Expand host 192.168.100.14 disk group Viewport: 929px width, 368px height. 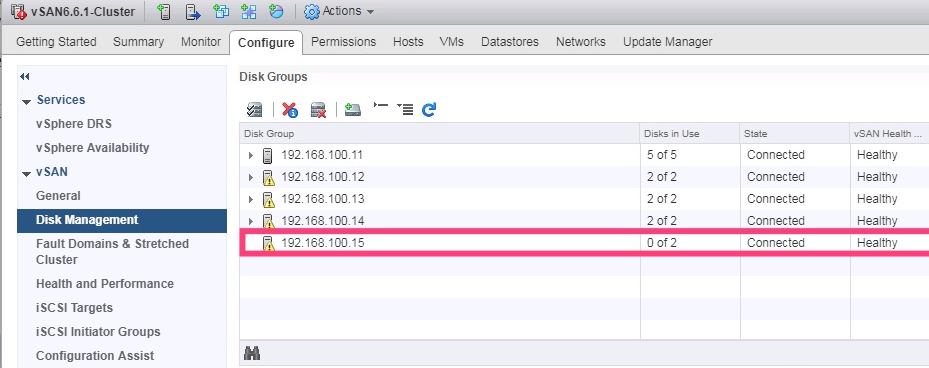pyautogui.click(x=251, y=221)
